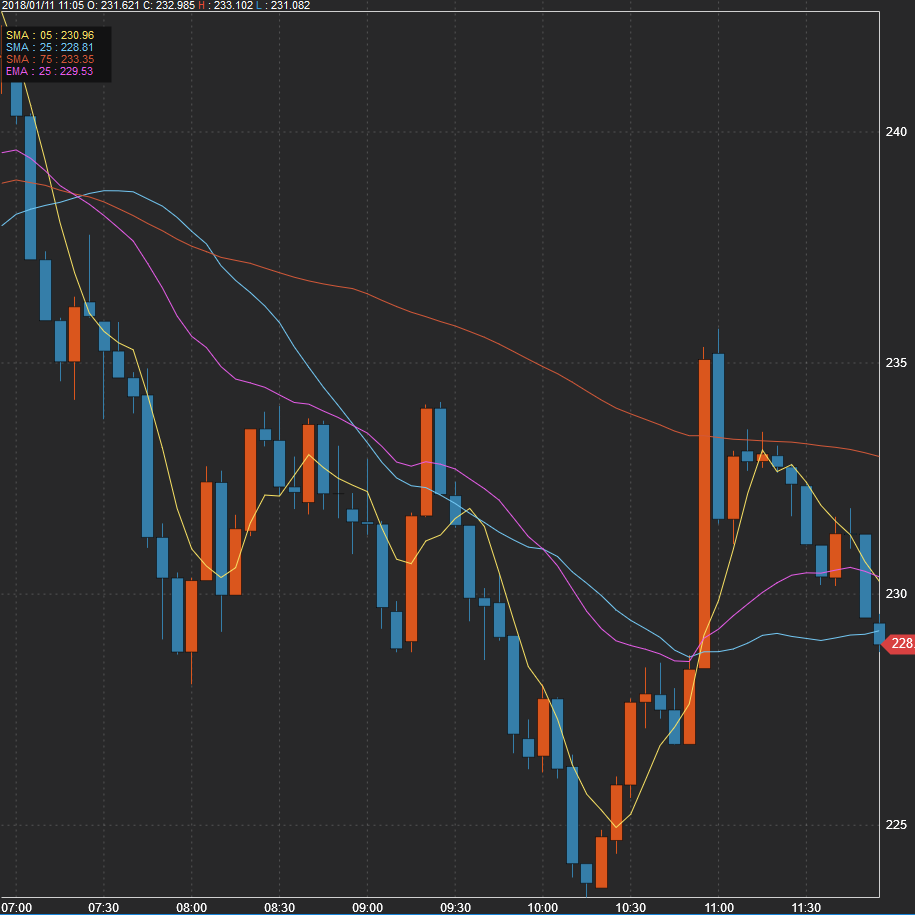Click the high price value H: 233.102
This screenshot has width=915, height=915.
coord(226,5)
